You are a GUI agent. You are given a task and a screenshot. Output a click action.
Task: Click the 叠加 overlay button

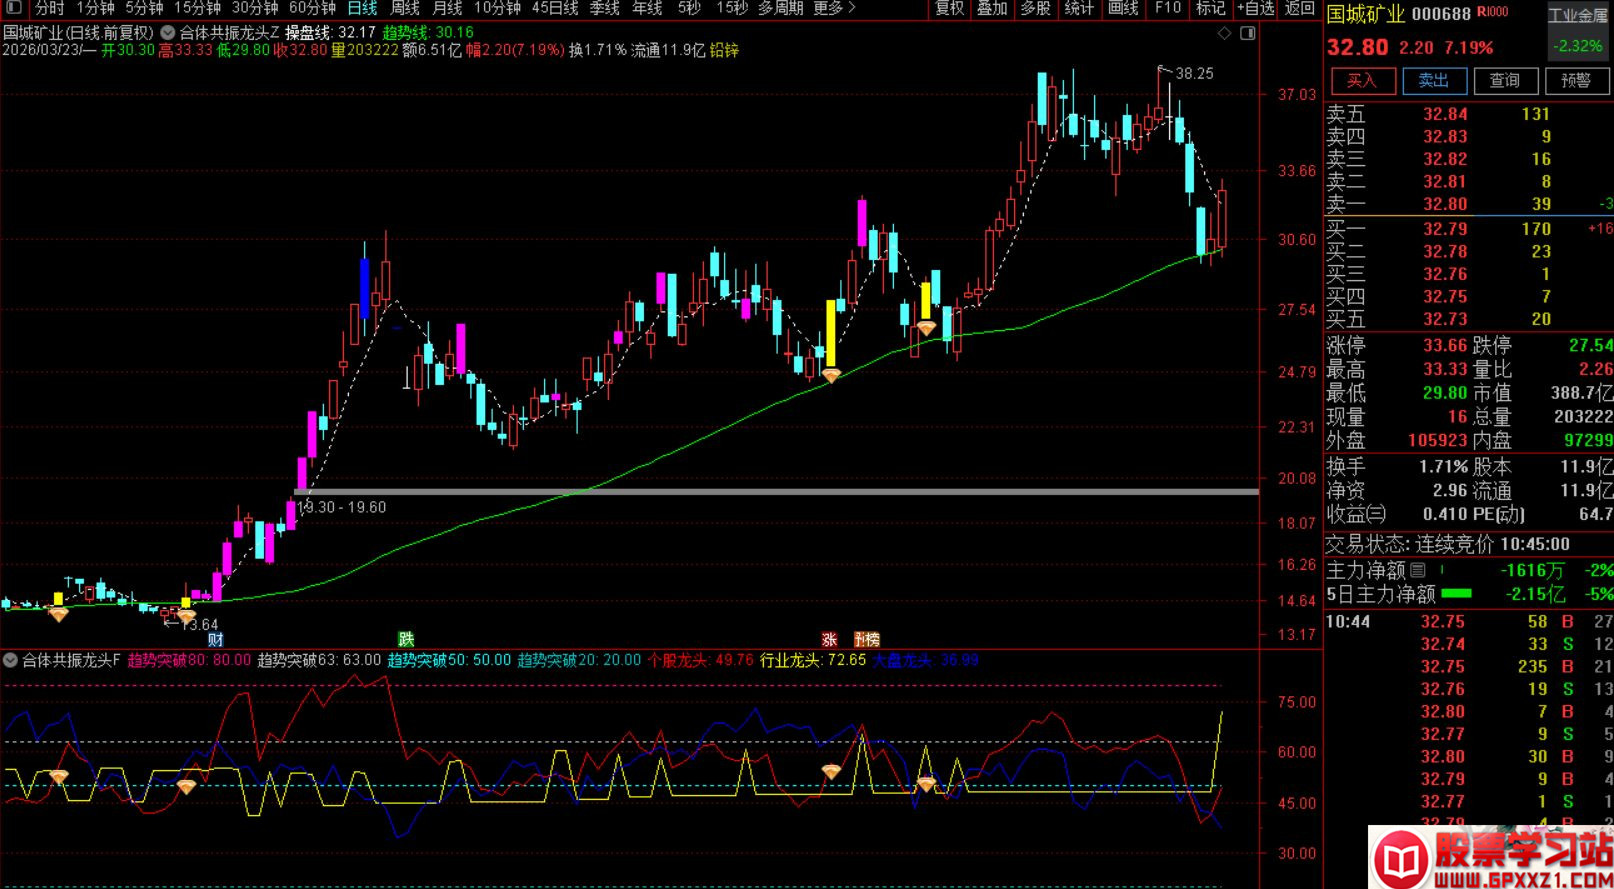click(x=992, y=8)
